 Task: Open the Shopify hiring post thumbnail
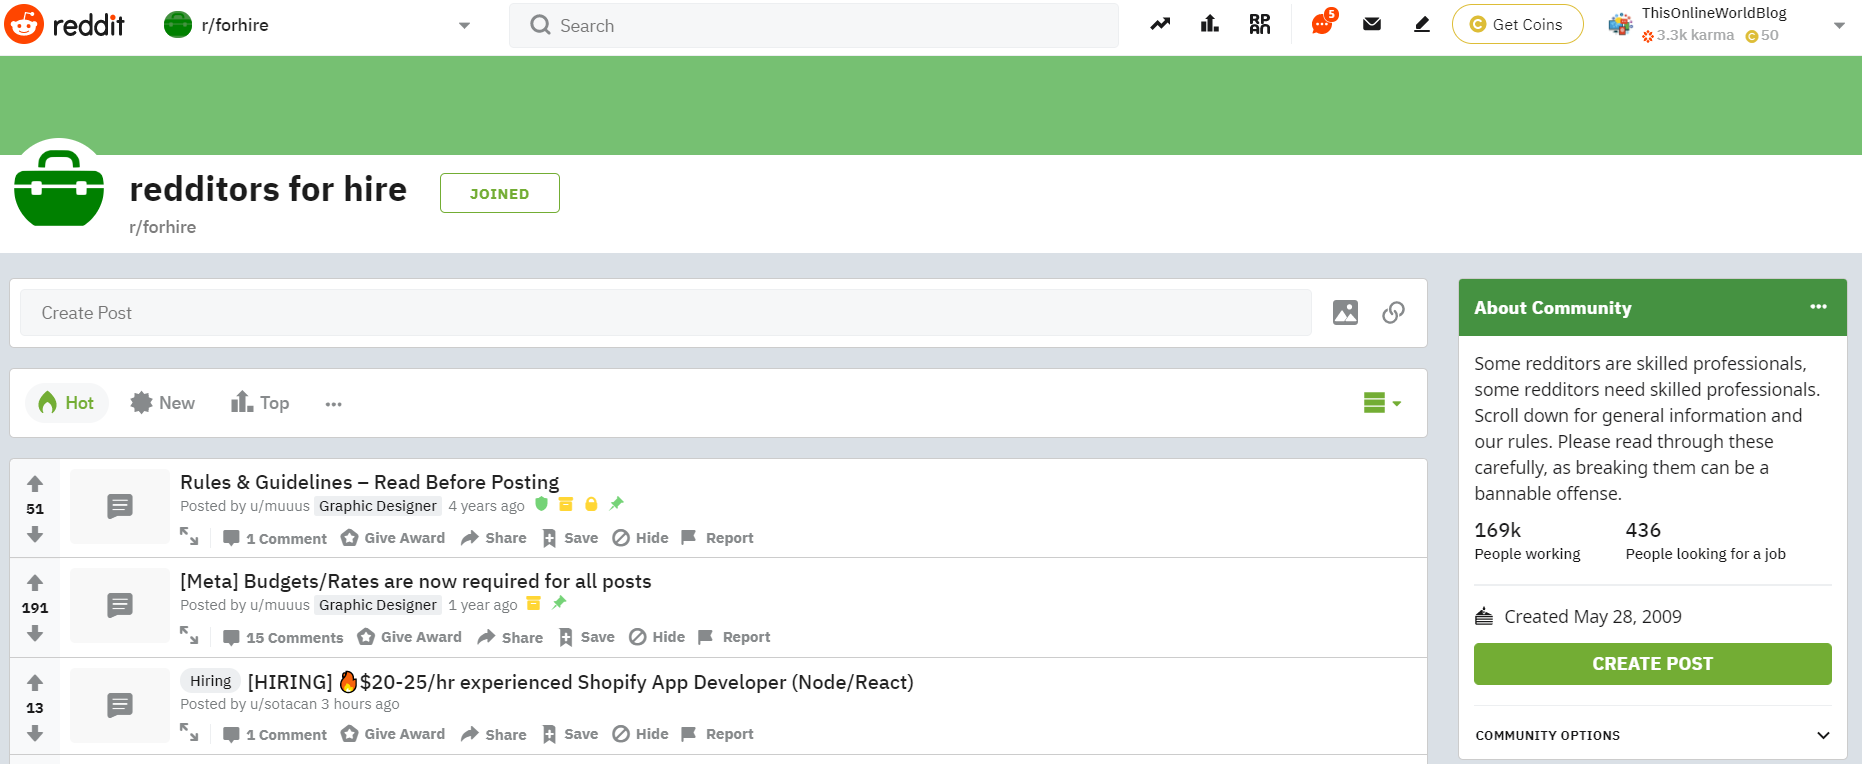tap(120, 705)
